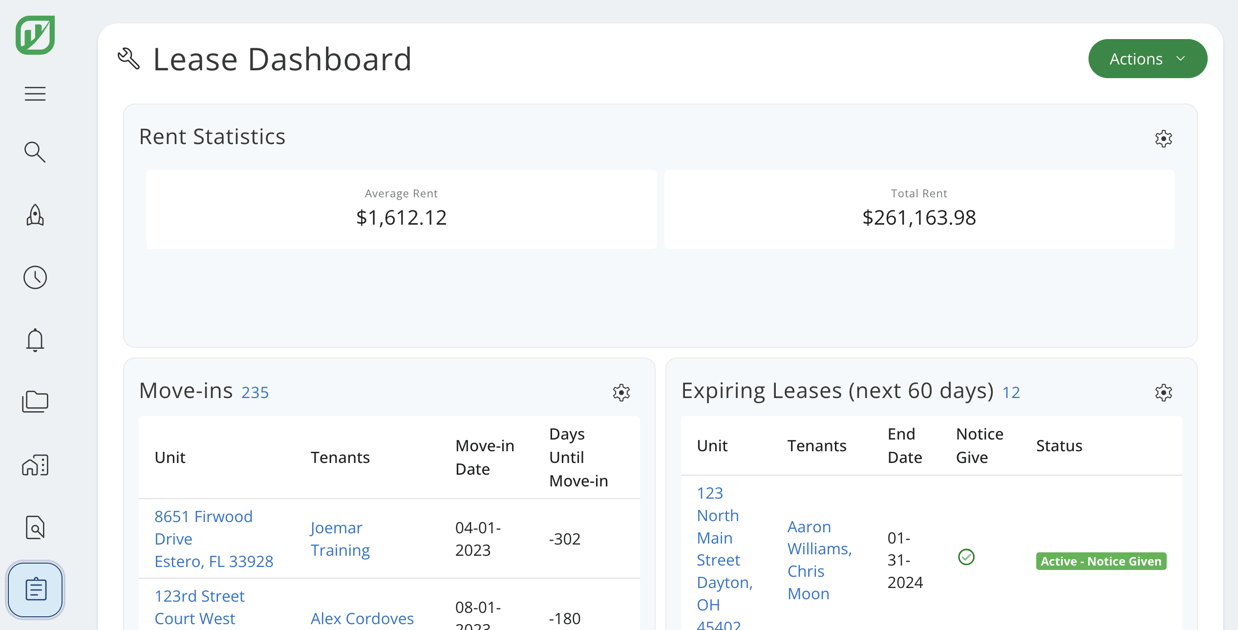Click the Move-ins count of 235
Screen dimensions: 1238x630
click(x=255, y=392)
